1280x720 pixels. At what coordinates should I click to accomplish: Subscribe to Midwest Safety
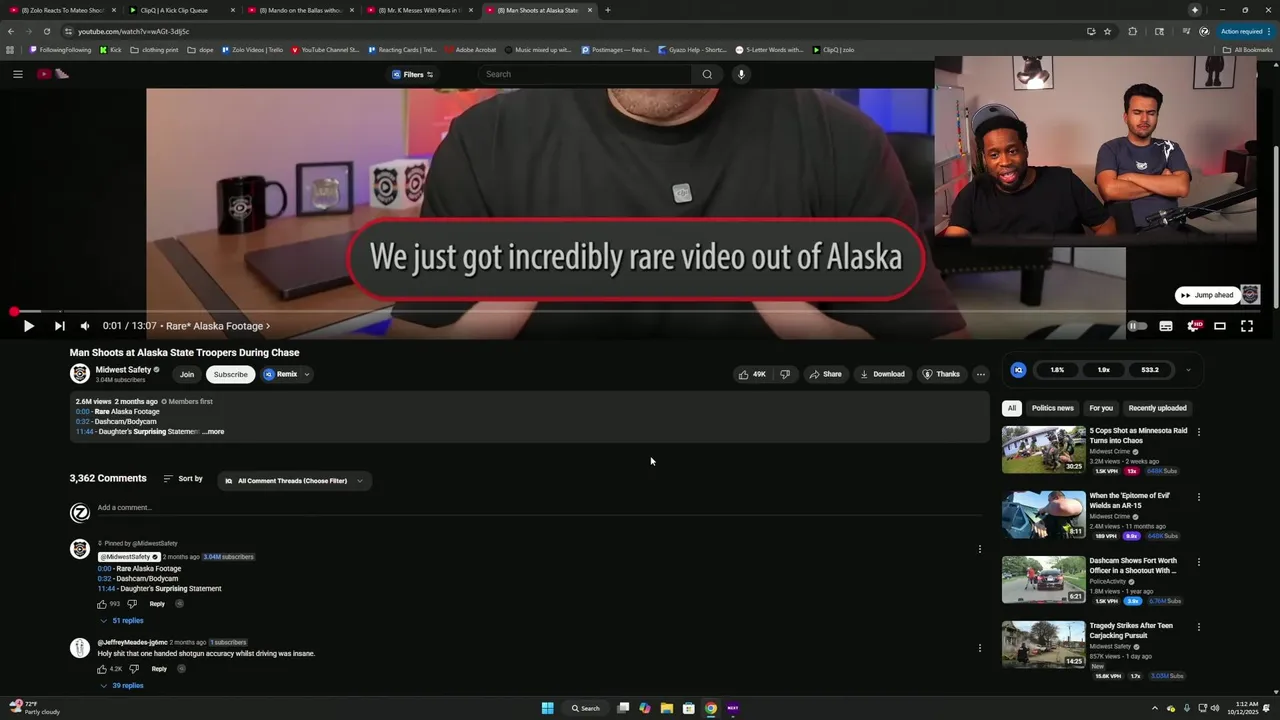pyautogui.click(x=230, y=374)
